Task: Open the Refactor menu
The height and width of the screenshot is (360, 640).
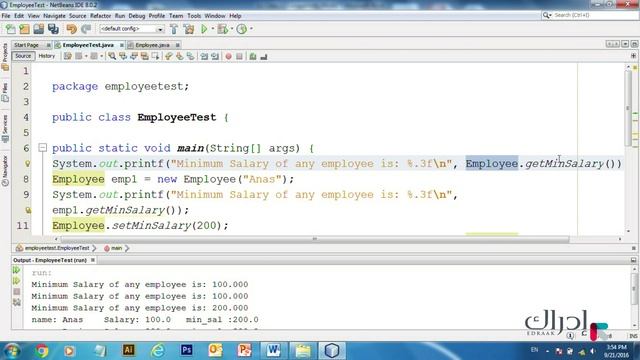Action: tap(100, 16)
